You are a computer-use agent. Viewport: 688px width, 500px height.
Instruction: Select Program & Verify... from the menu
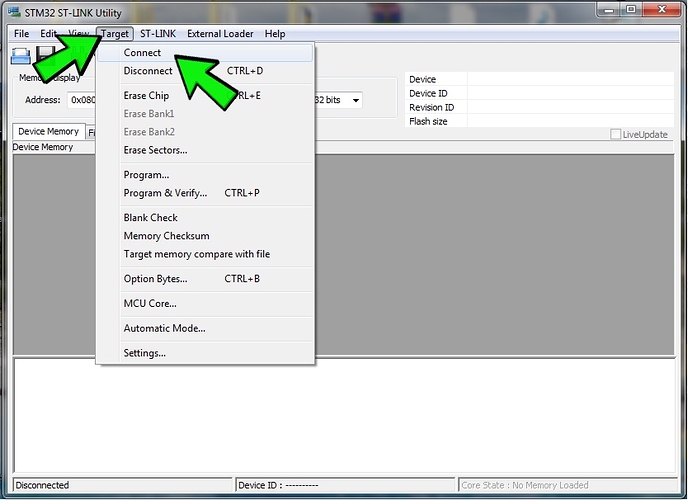(x=205, y=193)
